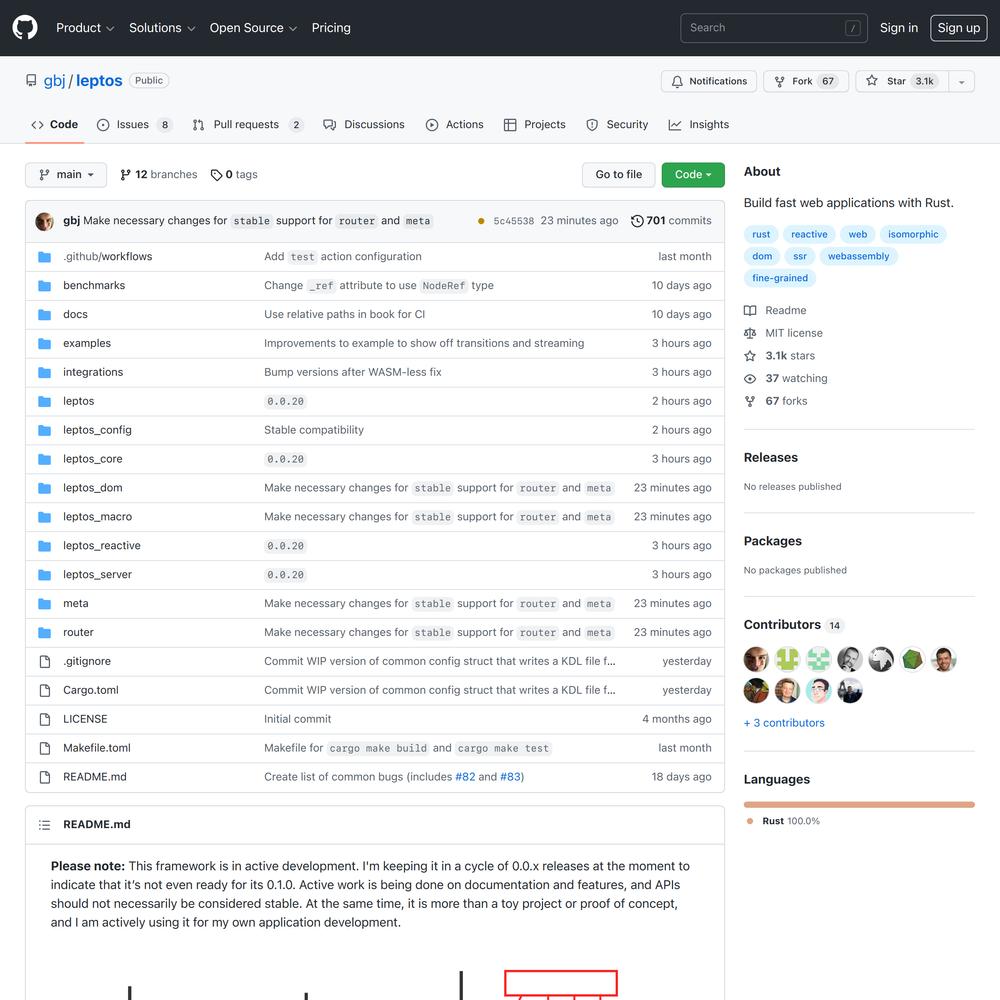Click the fork icon beside 67 forks

(750, 401)
